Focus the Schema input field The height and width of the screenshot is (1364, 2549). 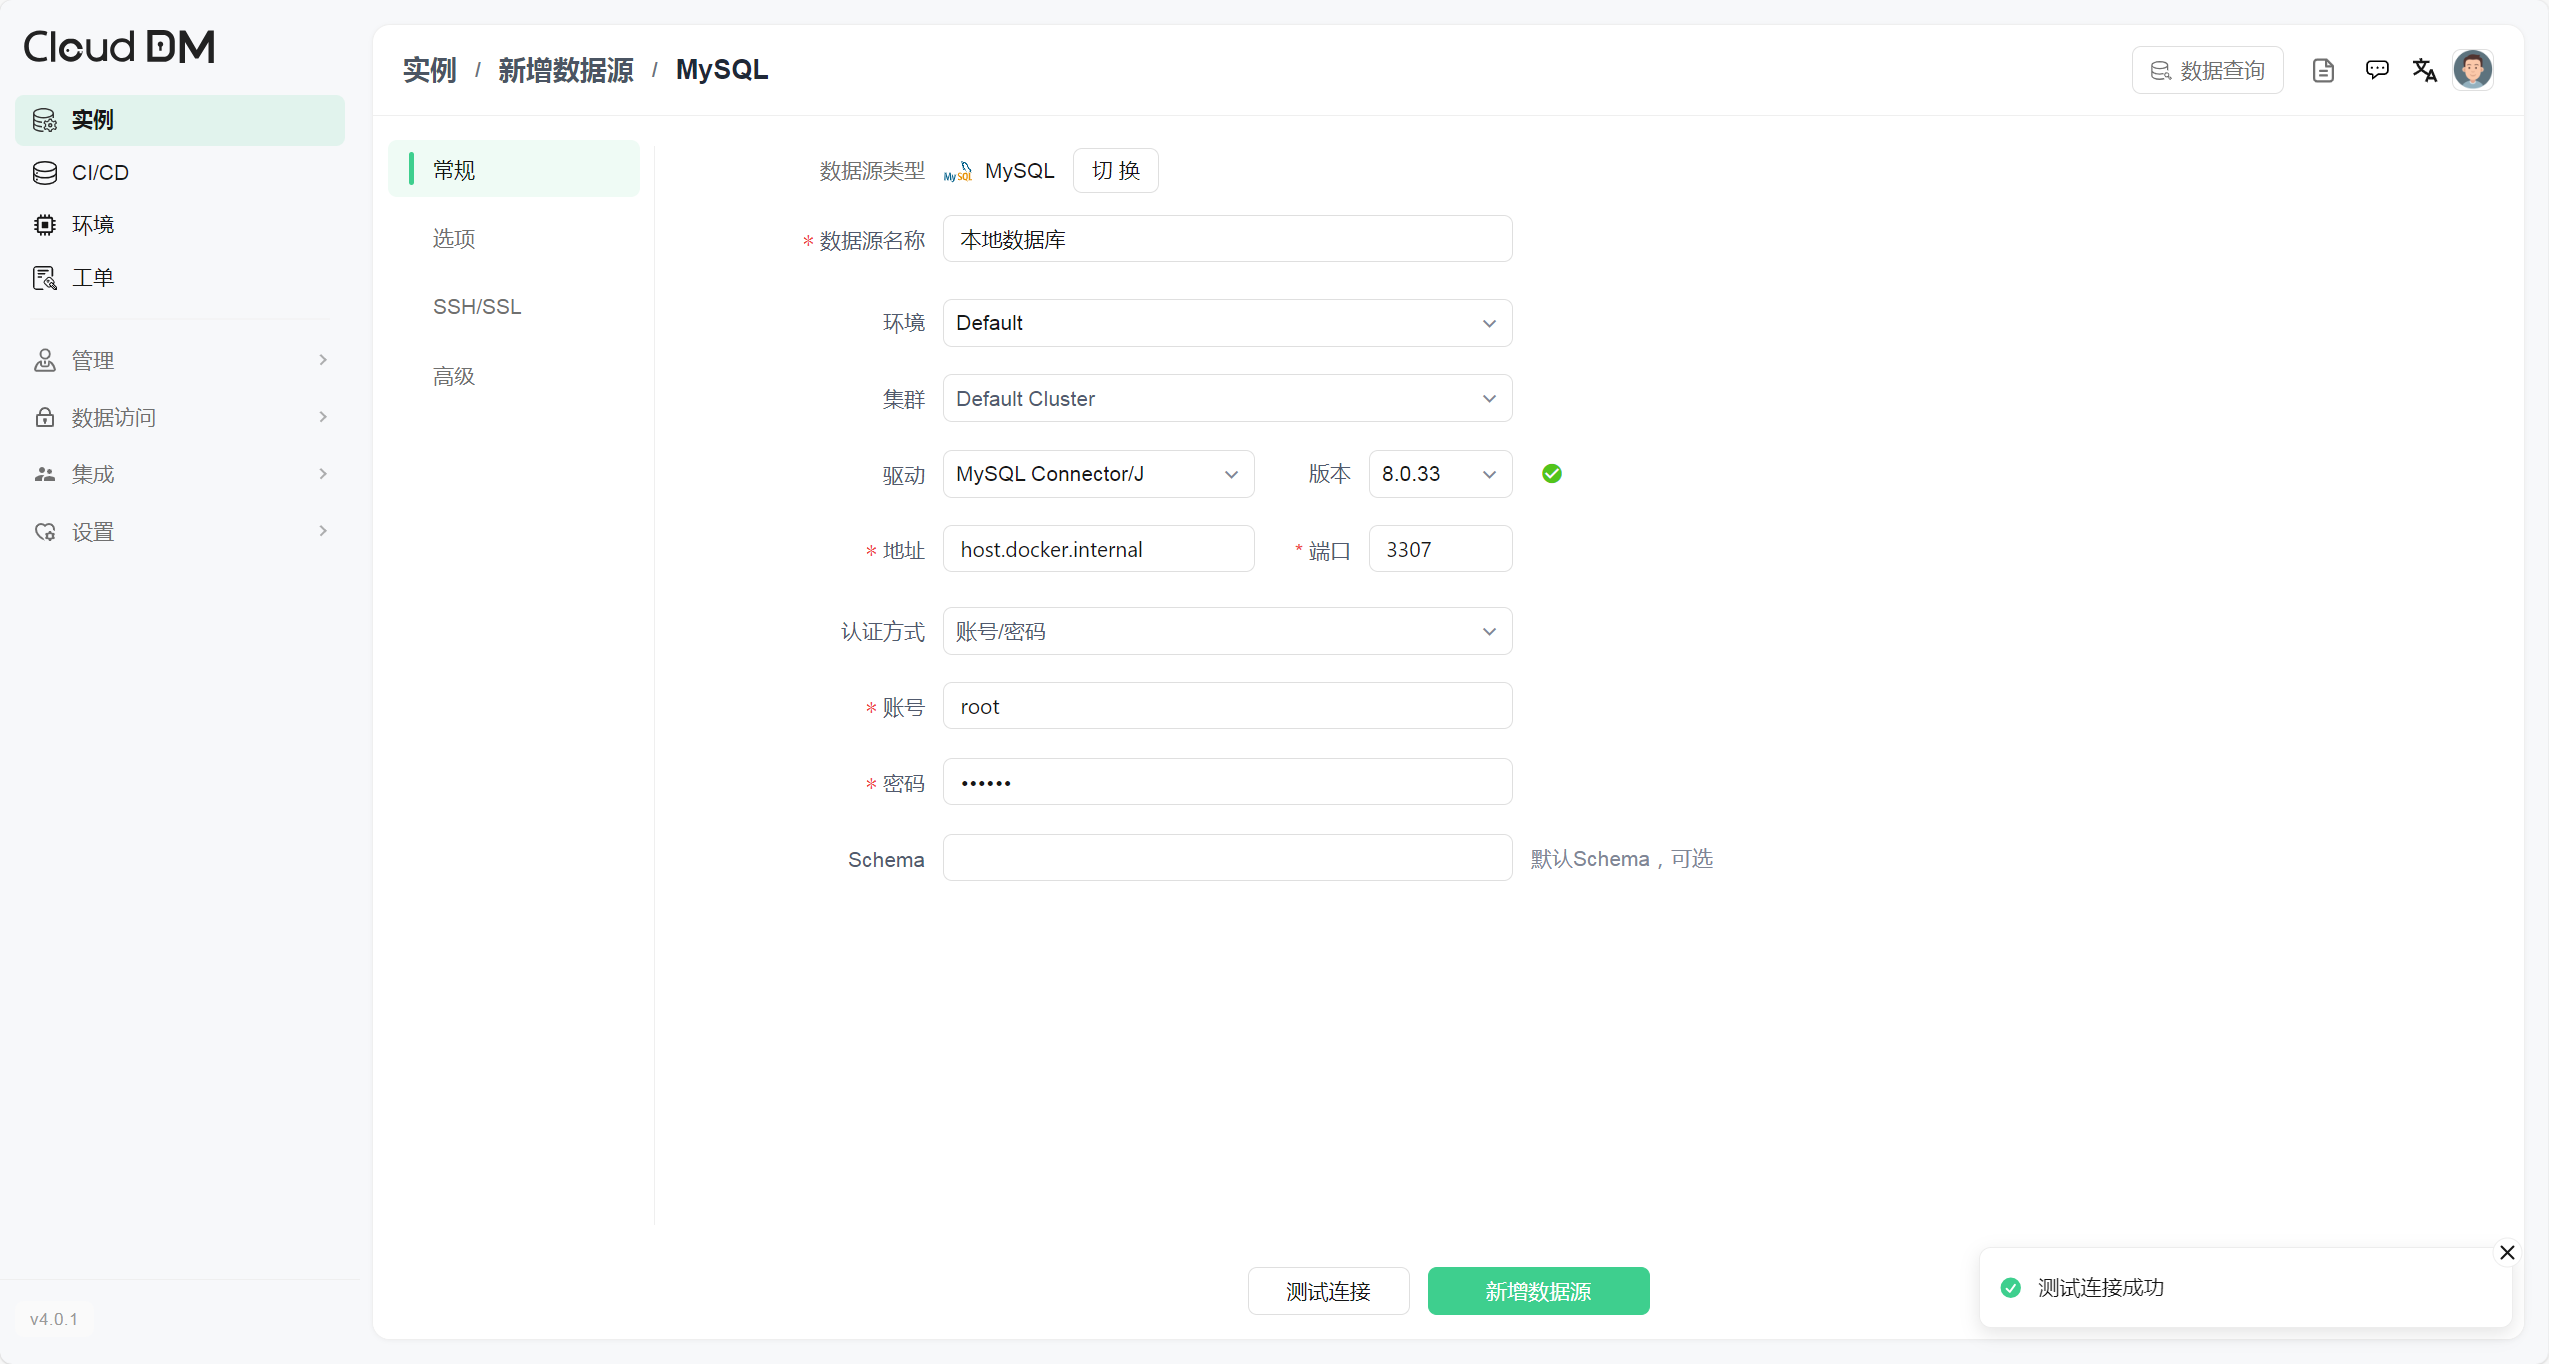click(x=1227, y=858)
